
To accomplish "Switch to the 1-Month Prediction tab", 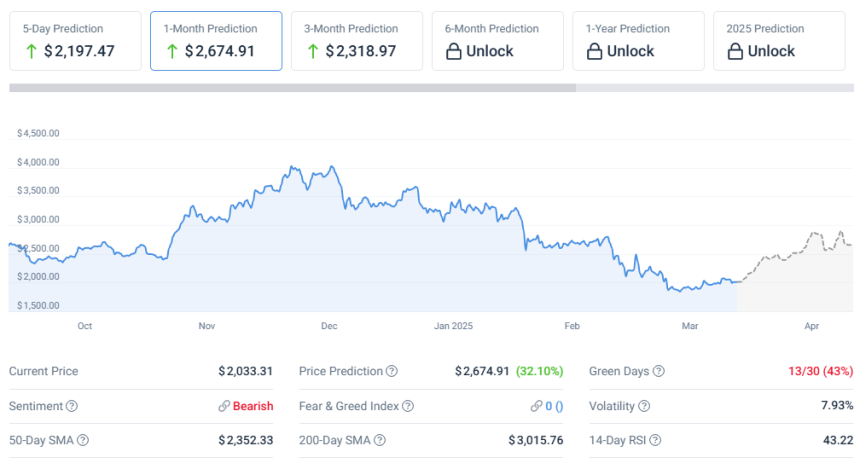I will tap(216, 41).
